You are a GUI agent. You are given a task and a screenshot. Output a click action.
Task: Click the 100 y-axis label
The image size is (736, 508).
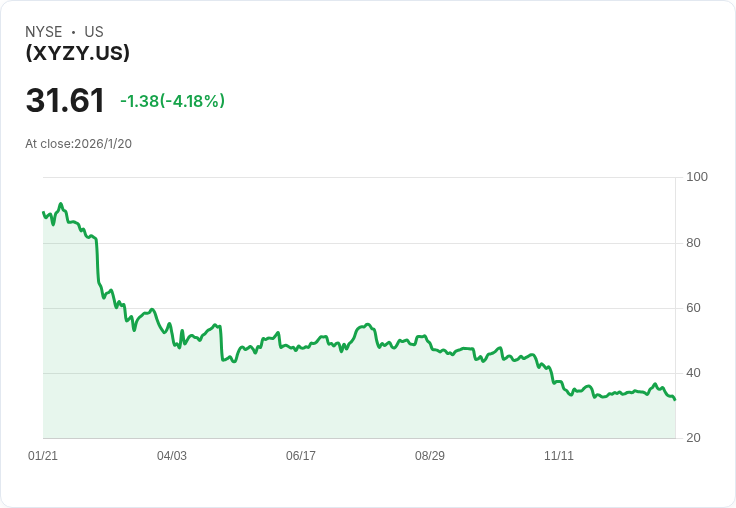(697, 177)
